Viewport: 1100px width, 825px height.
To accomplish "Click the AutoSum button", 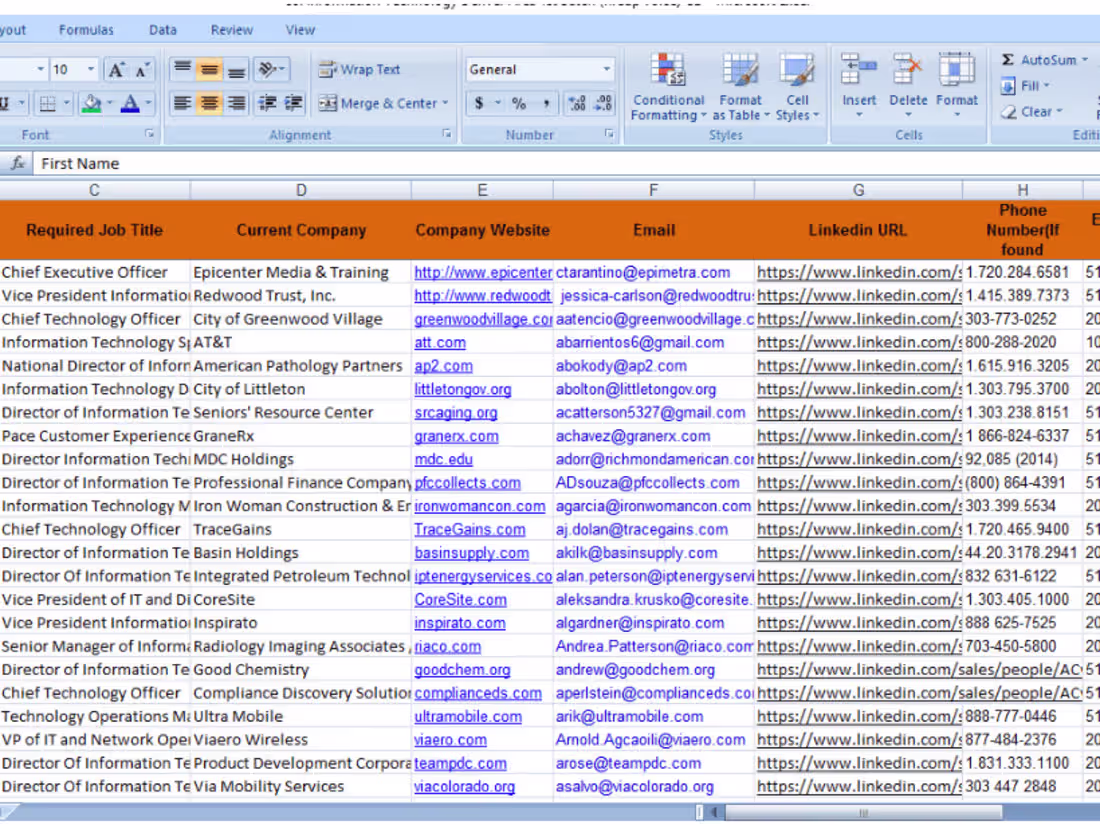I will [x=1040, y=59].
